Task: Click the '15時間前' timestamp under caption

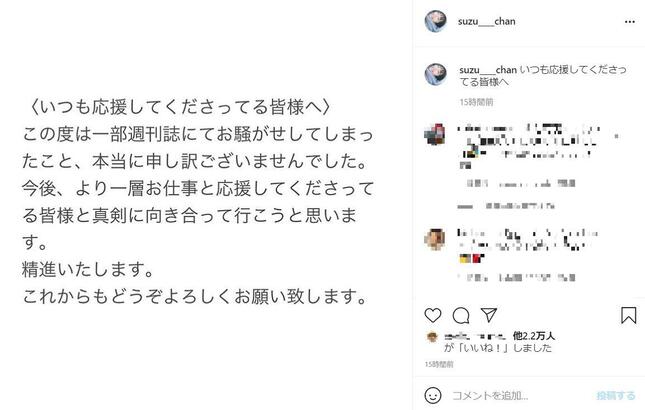Action: pos(476,102)
